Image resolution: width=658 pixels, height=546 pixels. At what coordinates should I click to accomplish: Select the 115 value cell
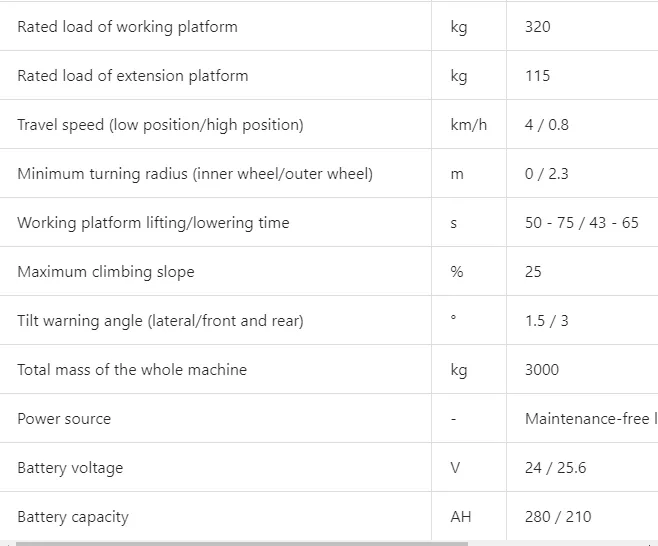pyautogui.click(x=537, y=76)
